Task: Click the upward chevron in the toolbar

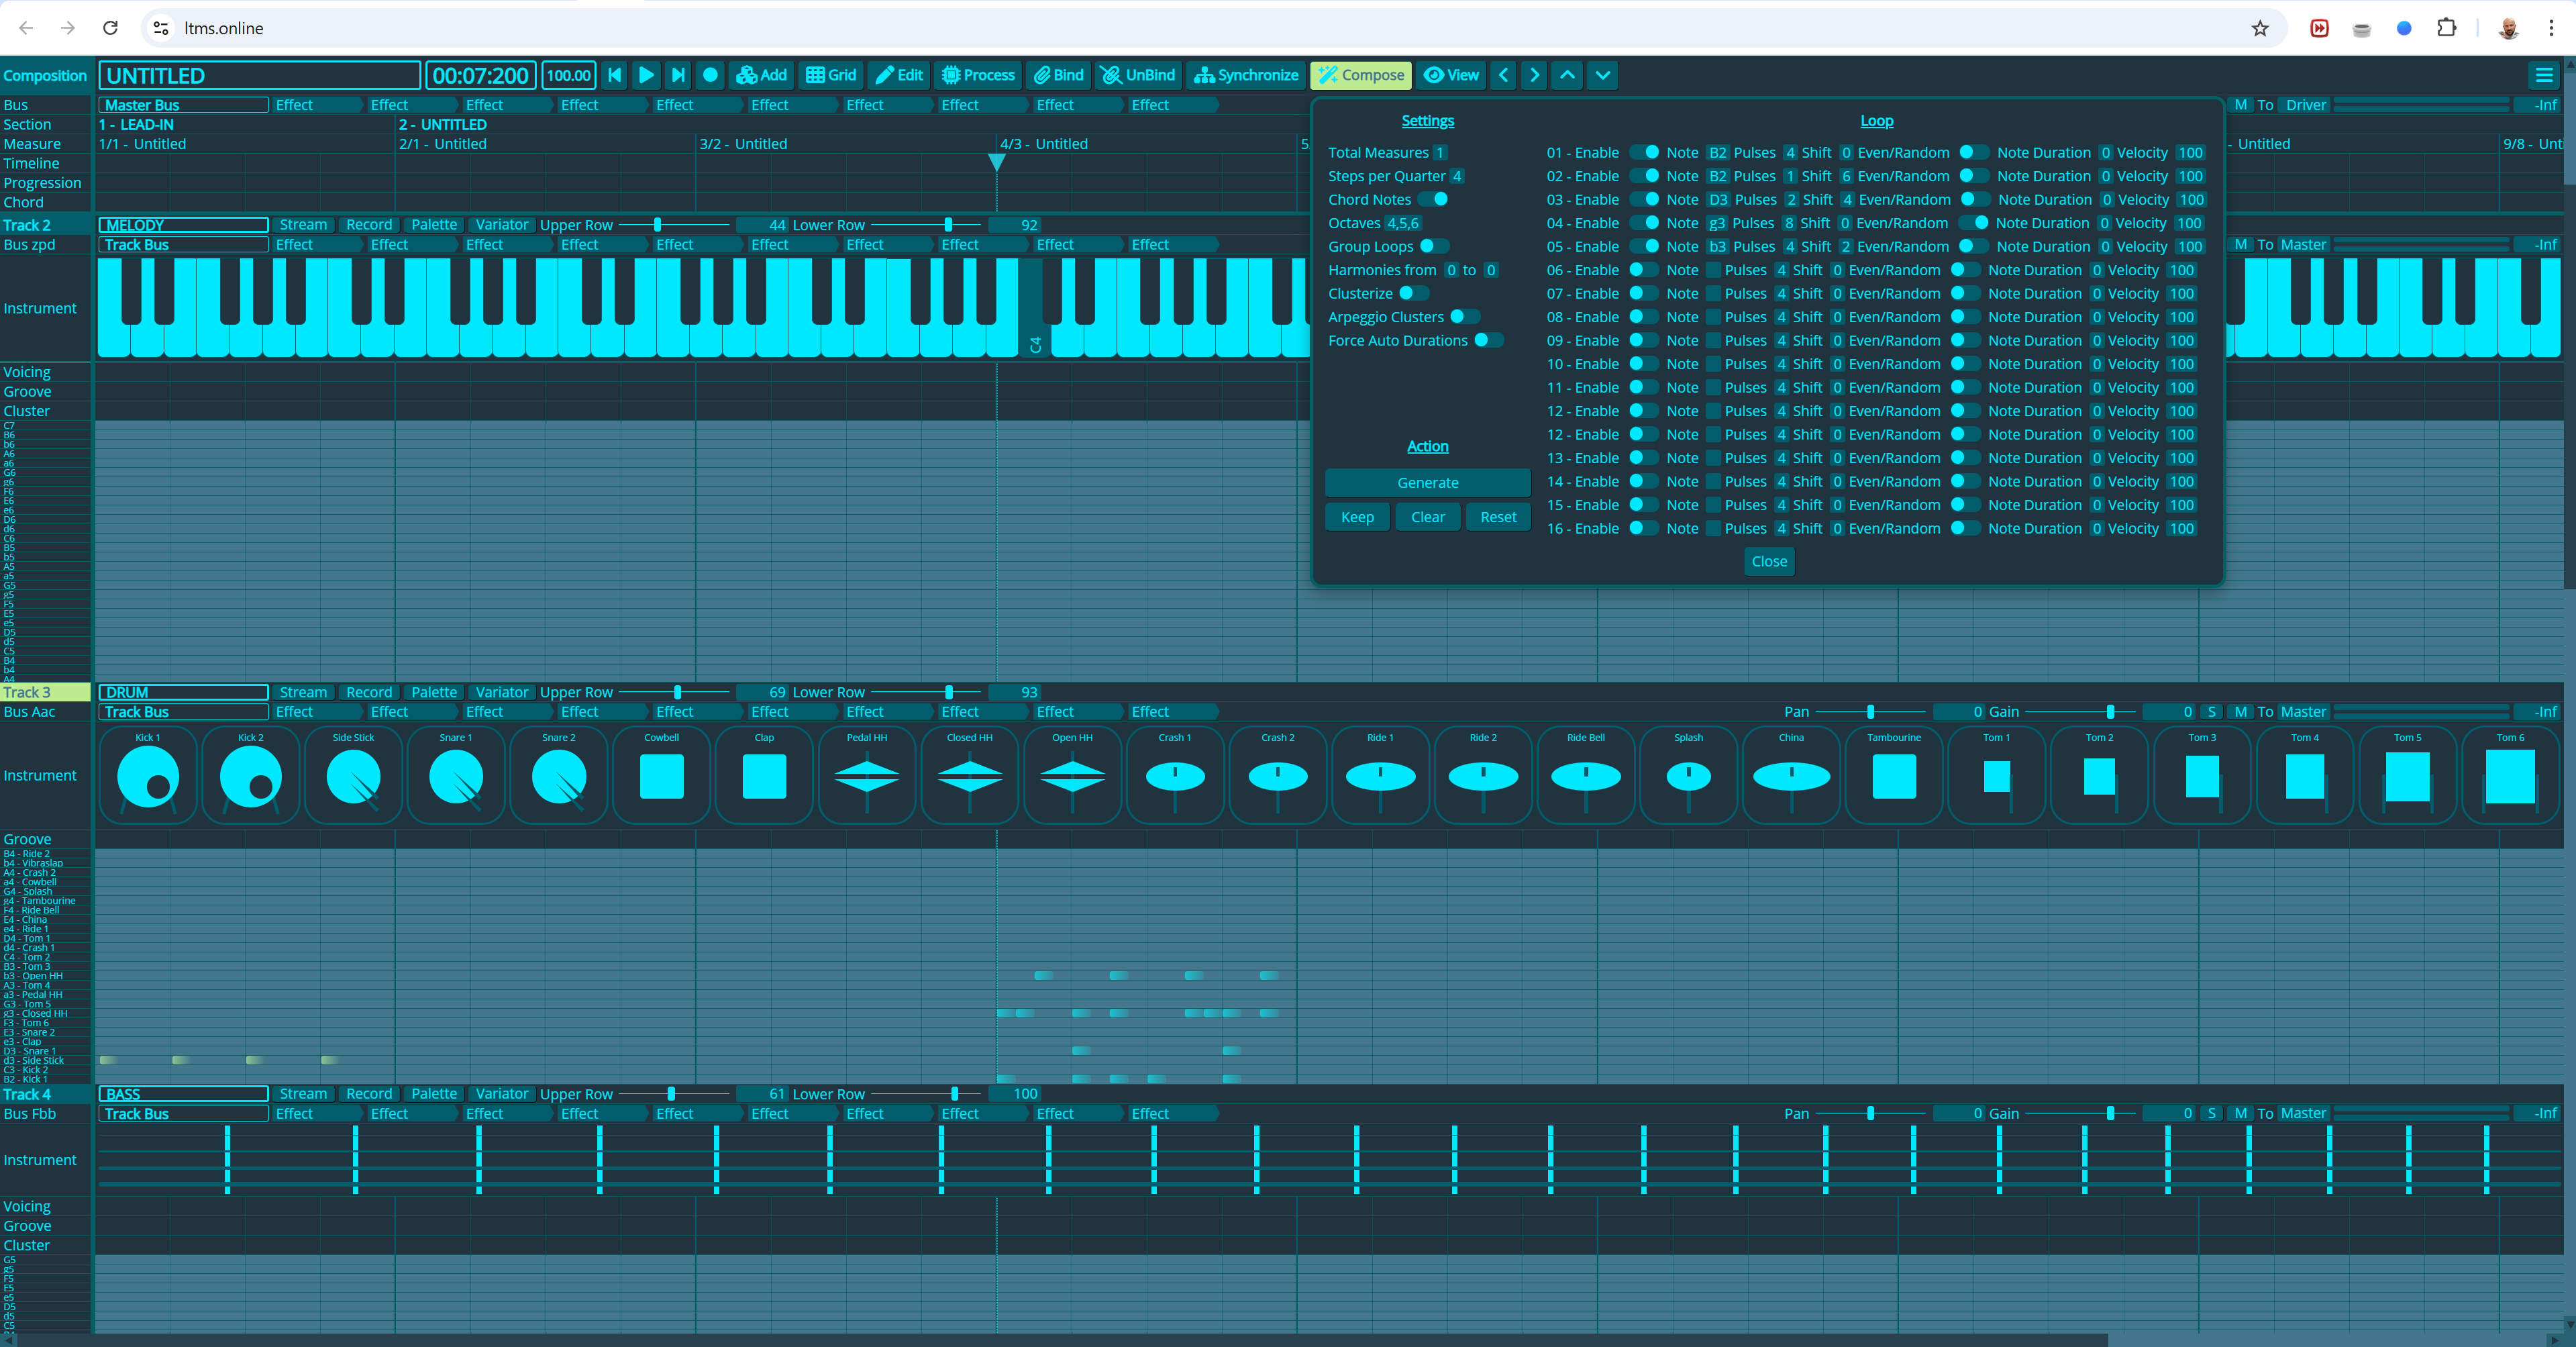Action: [1567, 75]
